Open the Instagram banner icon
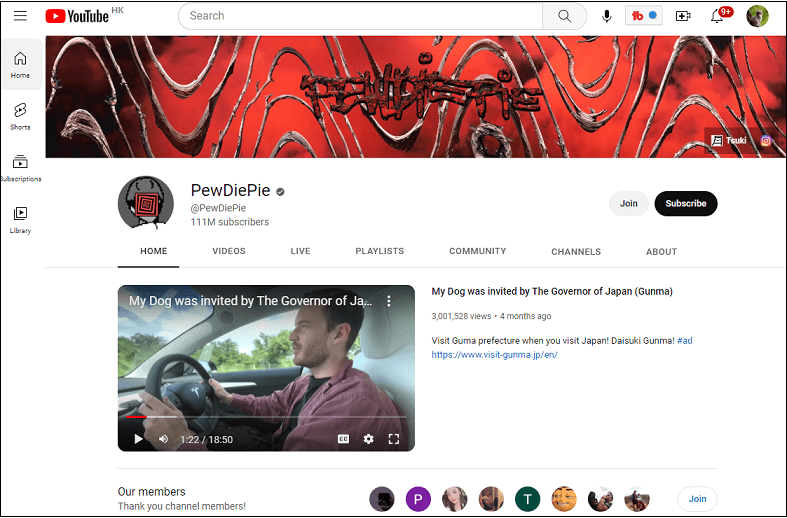Viewport: 787px width, 518px height. (765, 141)
